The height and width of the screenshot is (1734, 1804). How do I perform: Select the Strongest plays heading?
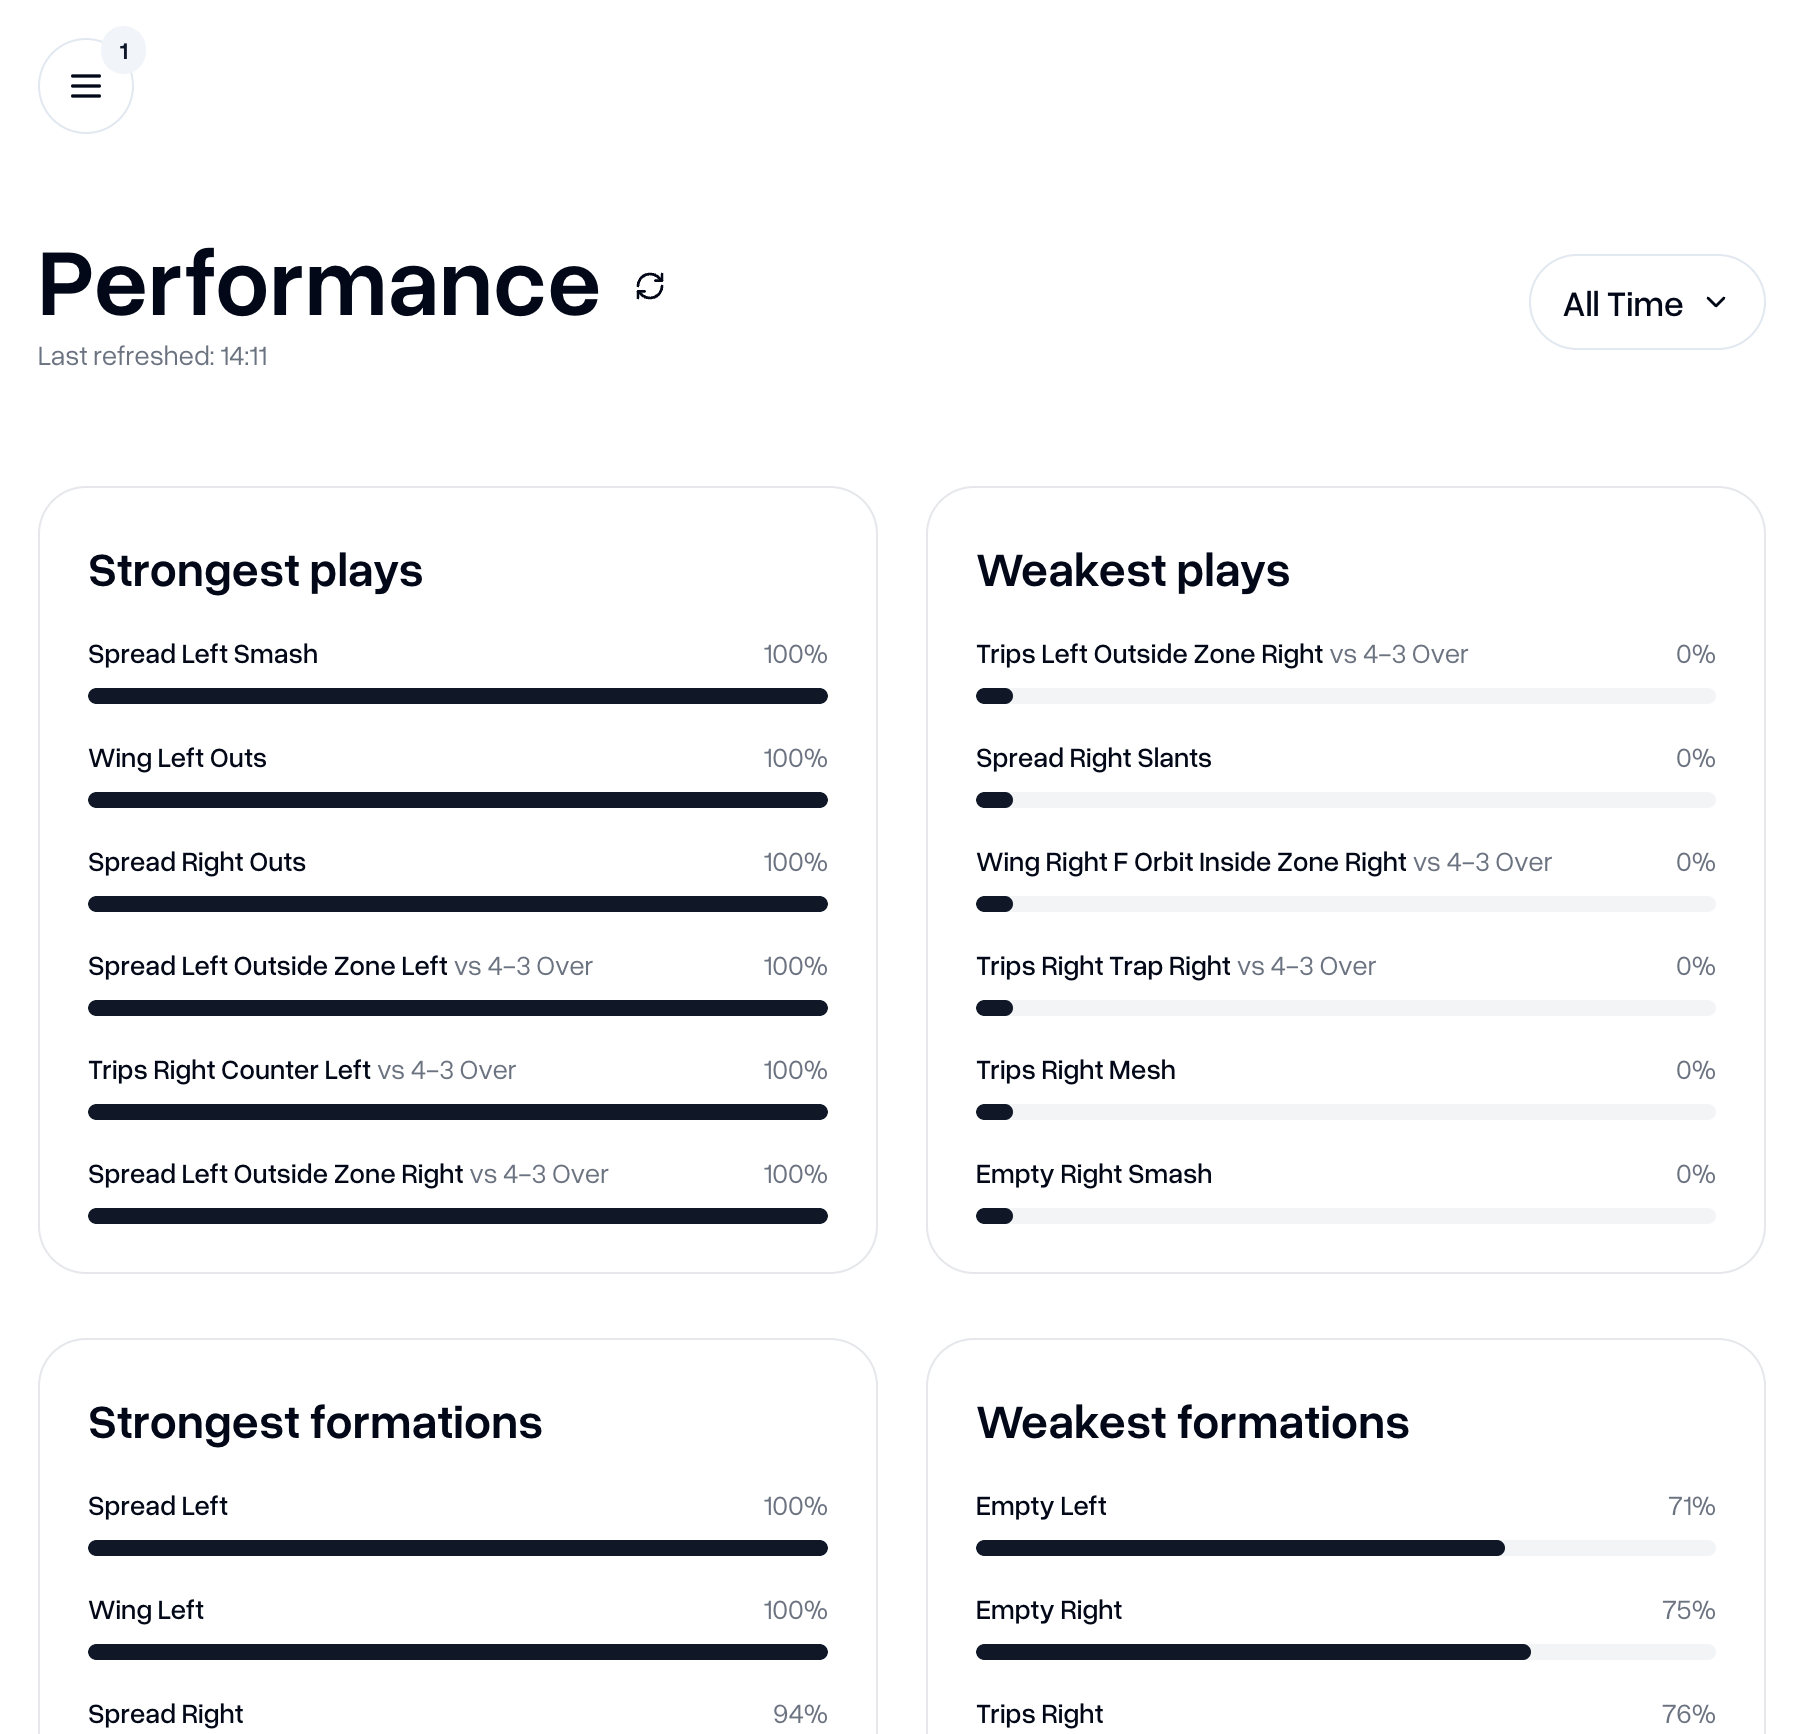click(255, 570)
